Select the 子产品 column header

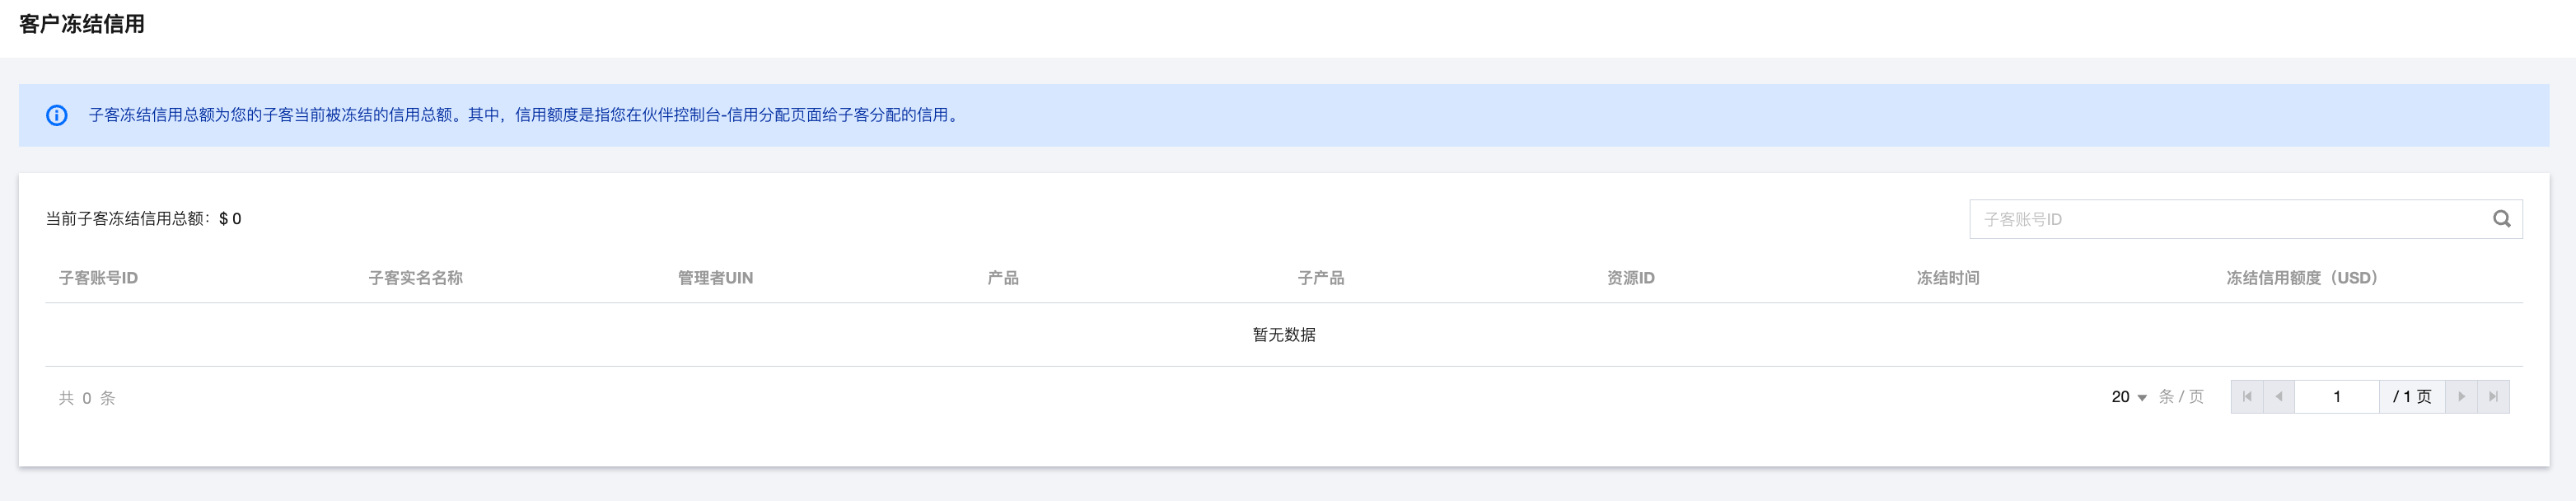(1320, 278)
